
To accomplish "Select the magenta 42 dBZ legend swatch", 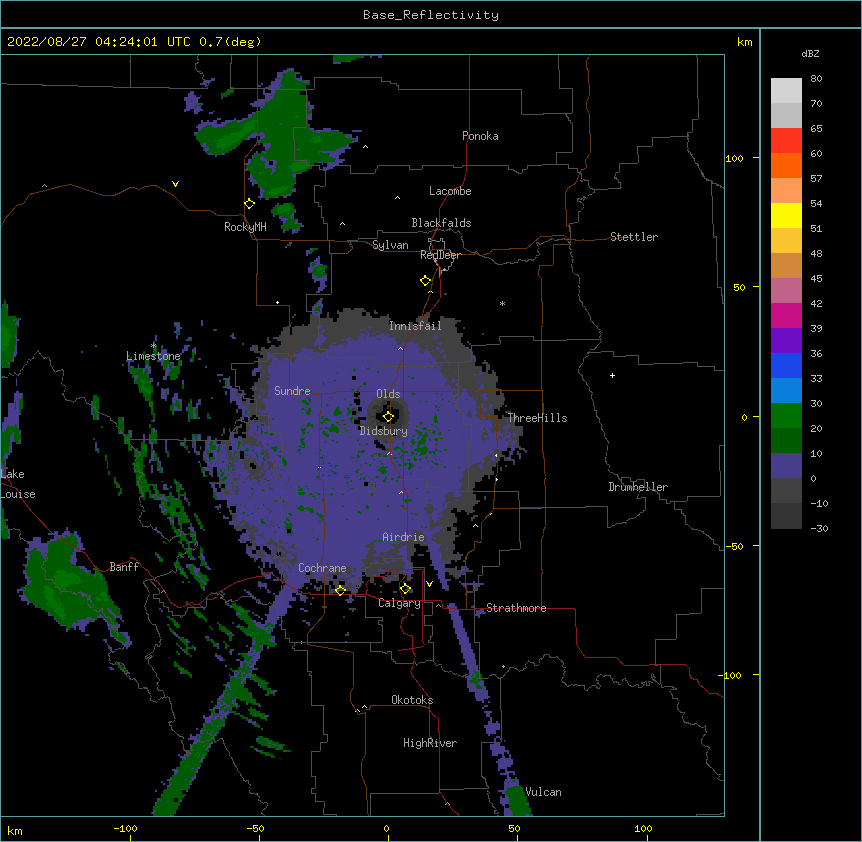I will point(786,315).
